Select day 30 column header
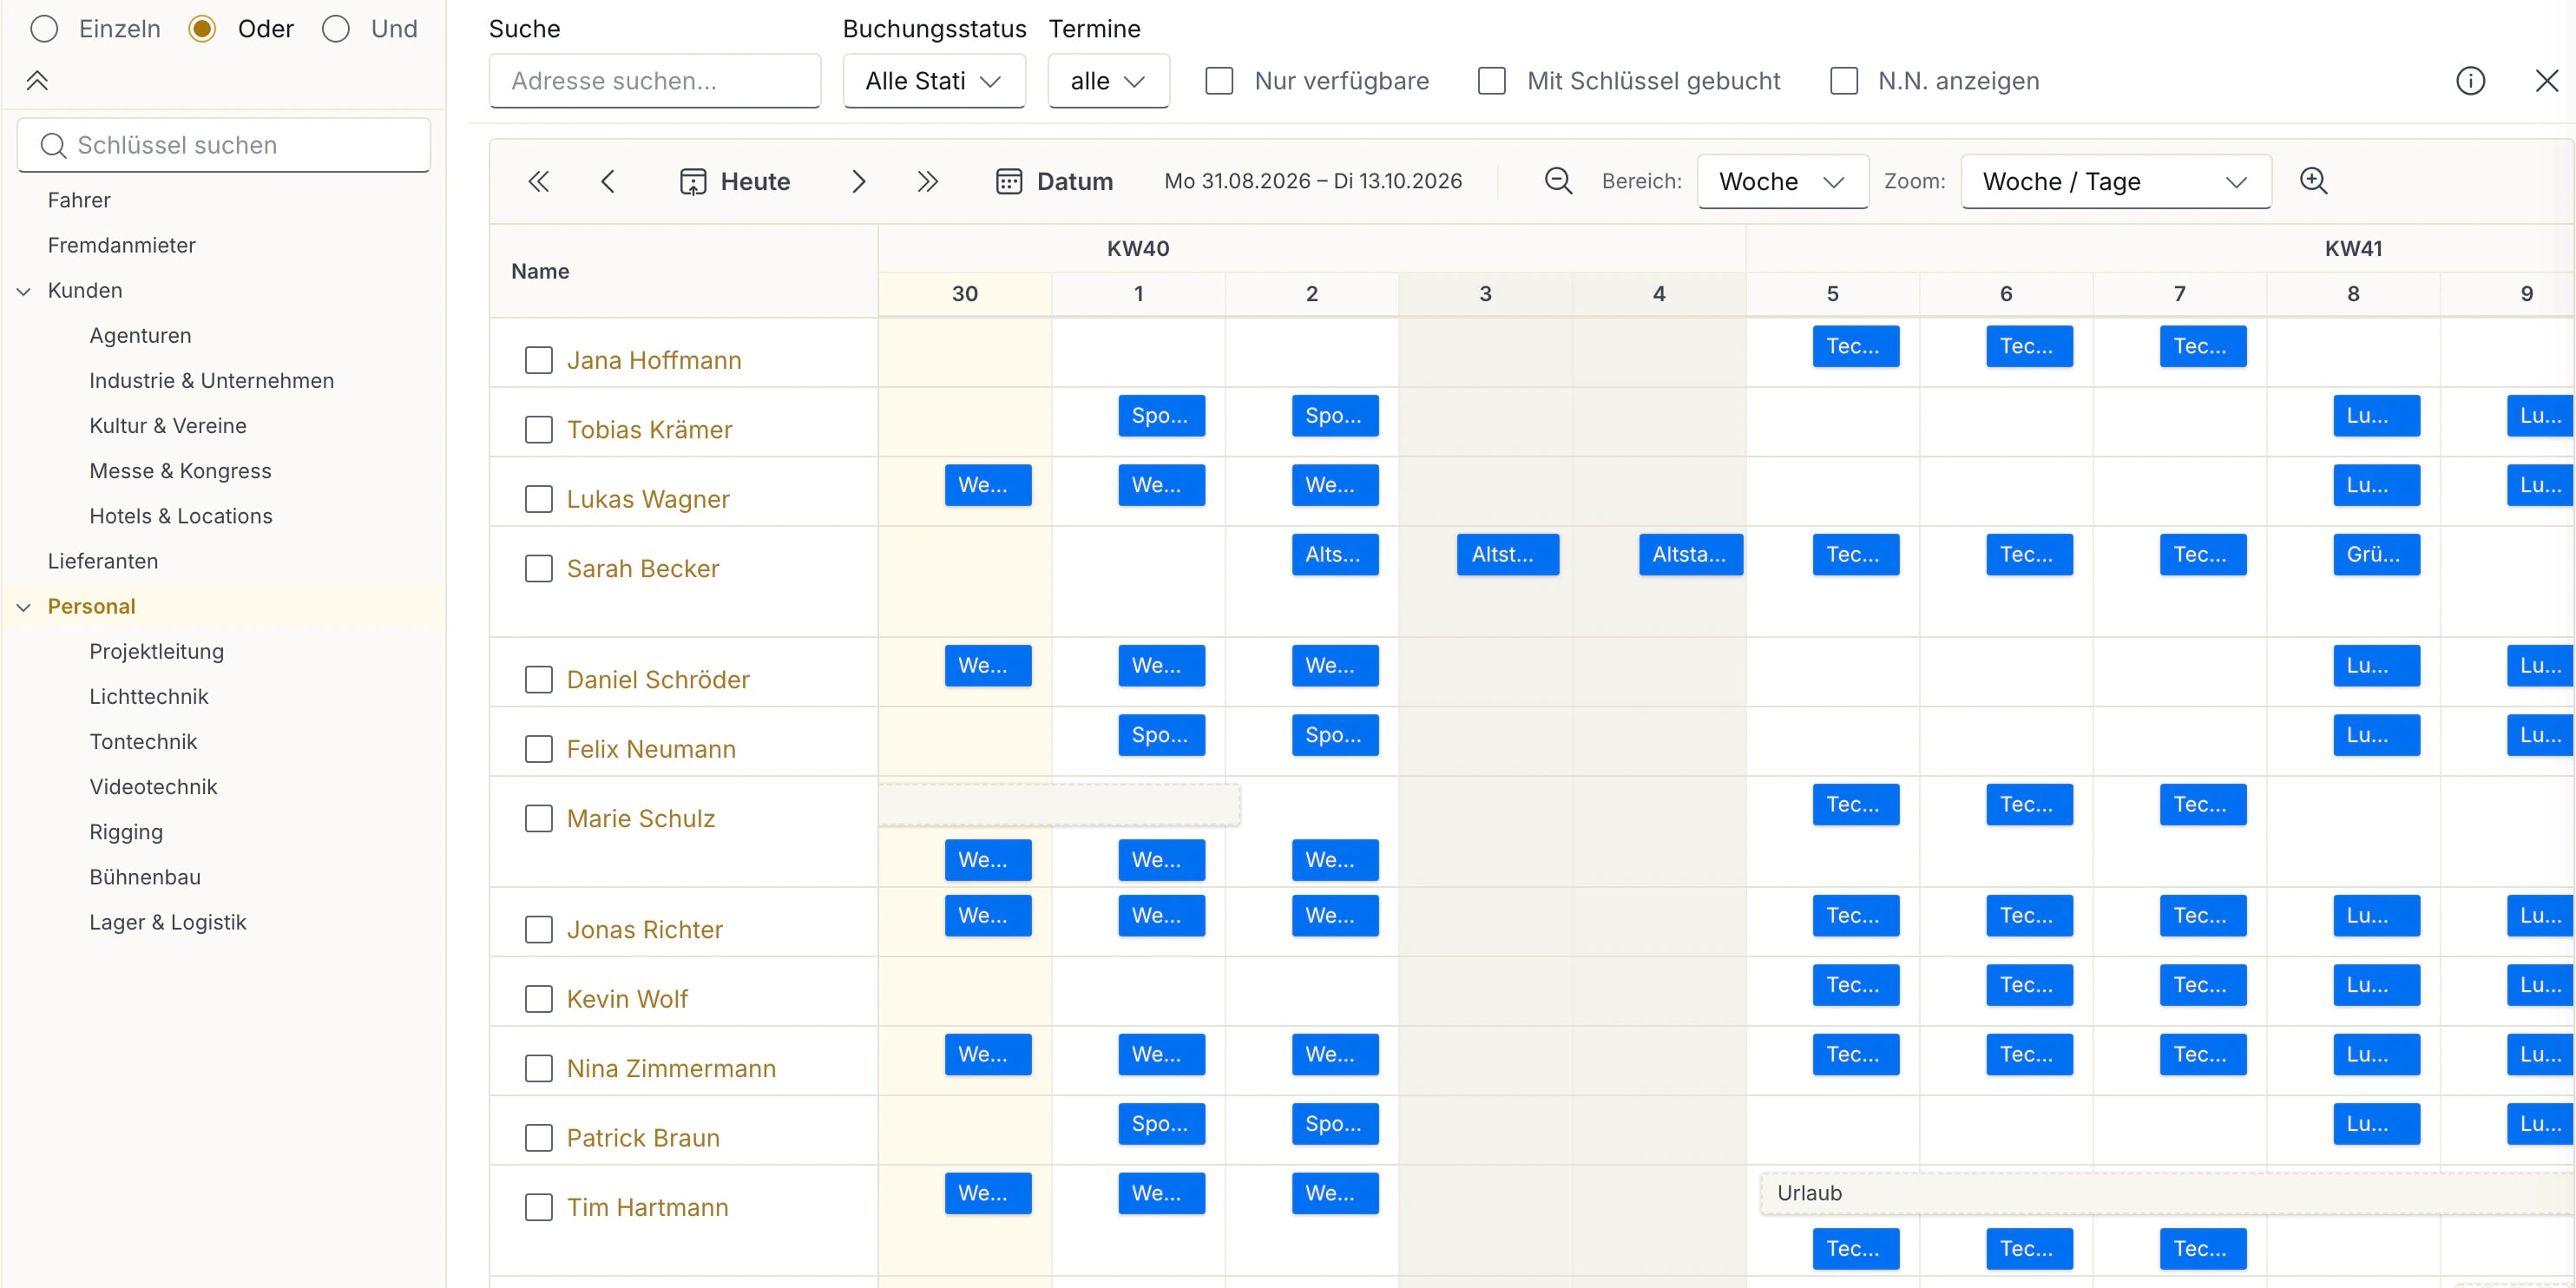This screenshot has width=2576, height=1288. click(x=964, y=294)
